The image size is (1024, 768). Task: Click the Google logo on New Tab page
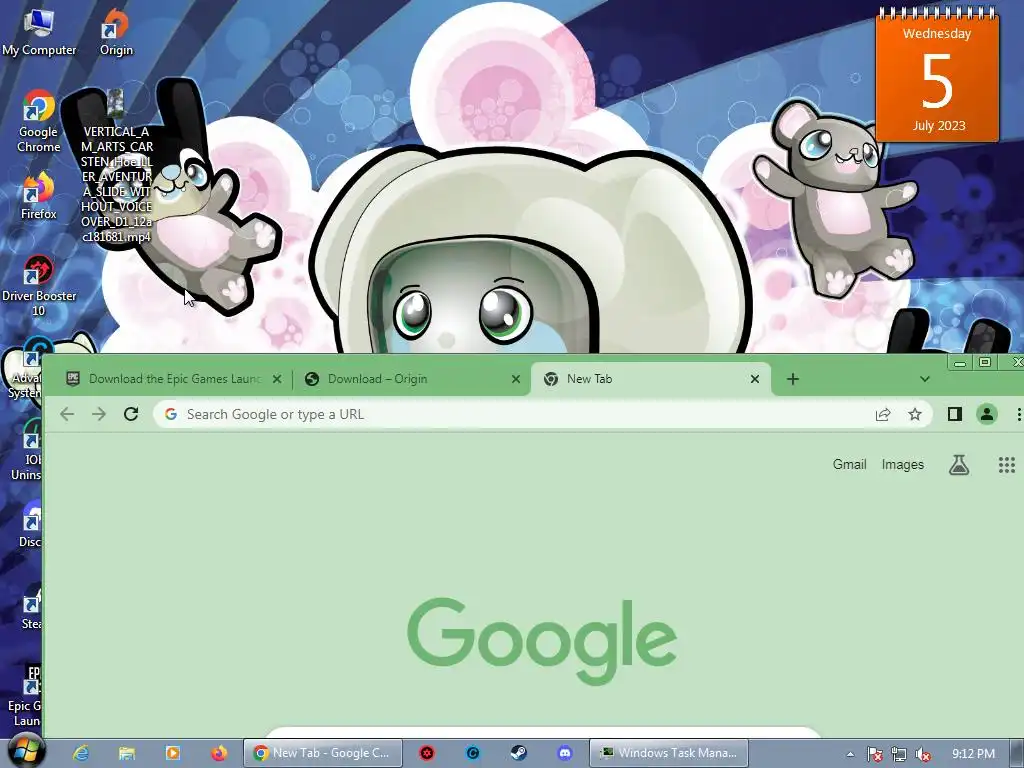tap(542, 640)
